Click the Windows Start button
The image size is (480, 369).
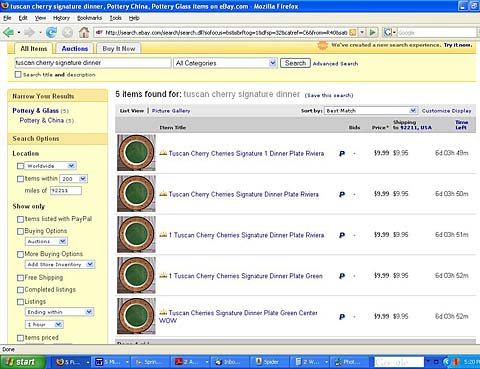point(22,362)
